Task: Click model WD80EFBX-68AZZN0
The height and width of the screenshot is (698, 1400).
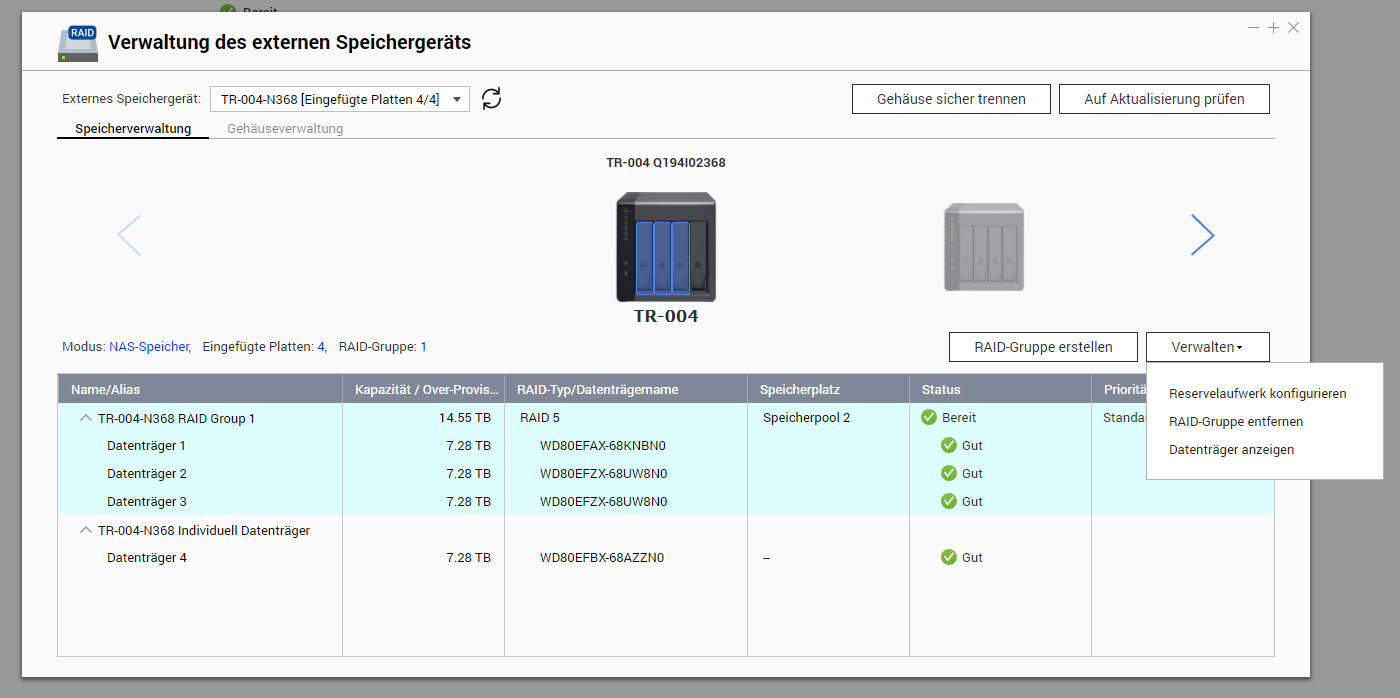Action: tap(602, 557)
